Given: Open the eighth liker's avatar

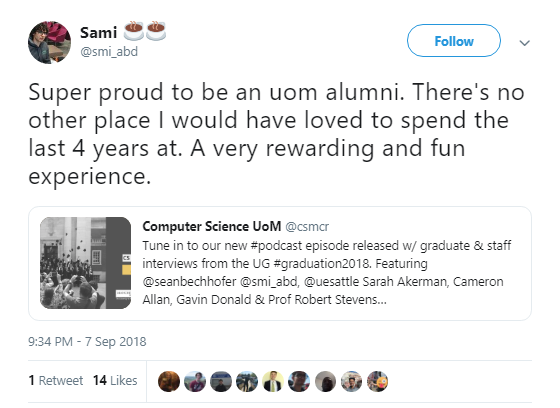Looking at the screenshot, I should (x=351, y=381).
